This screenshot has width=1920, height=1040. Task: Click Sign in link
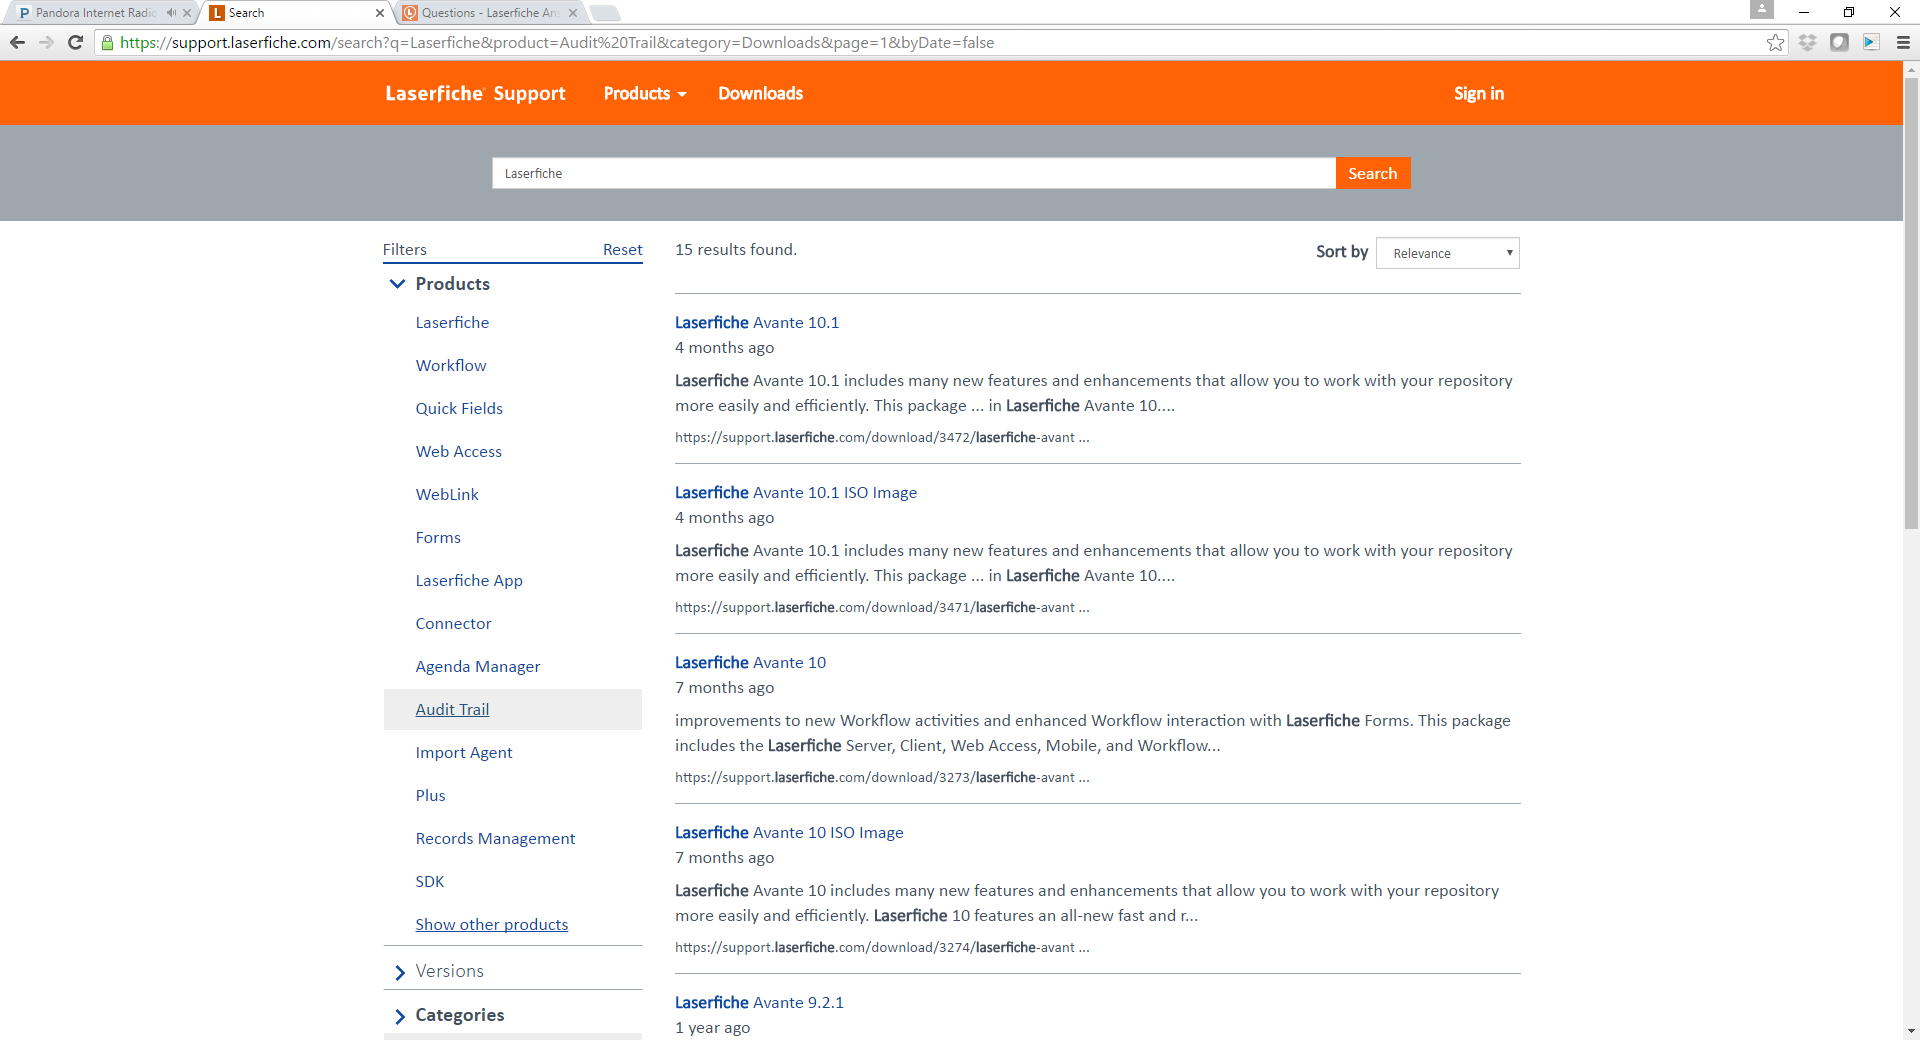click(1479, 93)
